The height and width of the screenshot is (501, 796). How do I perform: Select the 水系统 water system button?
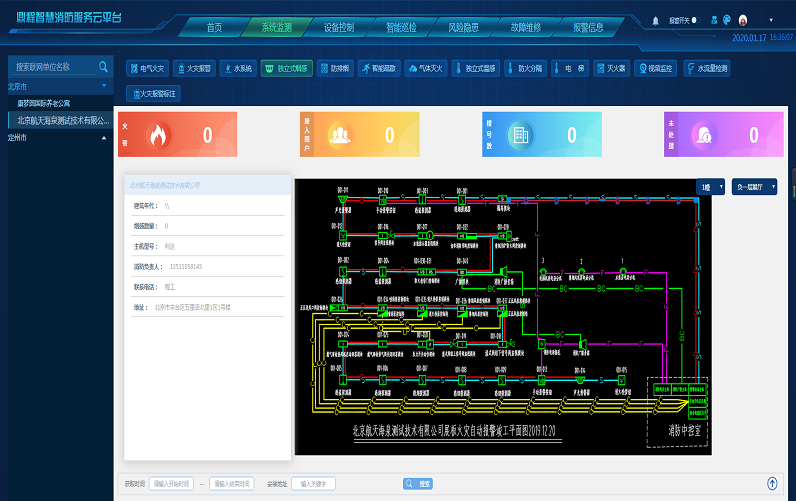click(x=238, y=68)
